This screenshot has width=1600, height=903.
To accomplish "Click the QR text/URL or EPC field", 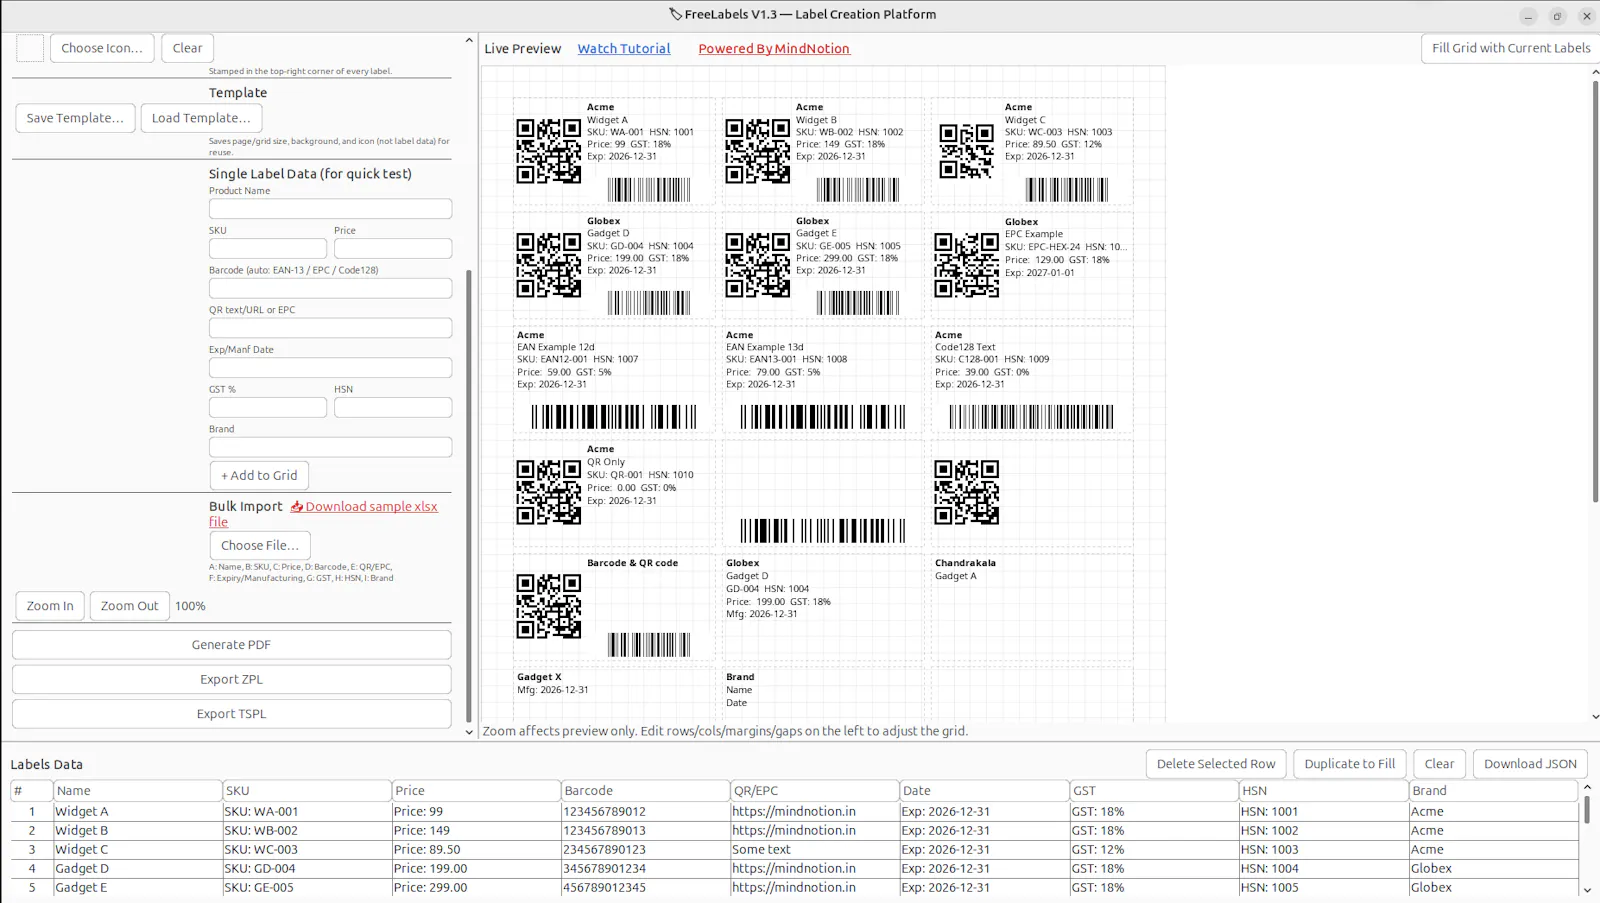I will [x=330, y=328].
